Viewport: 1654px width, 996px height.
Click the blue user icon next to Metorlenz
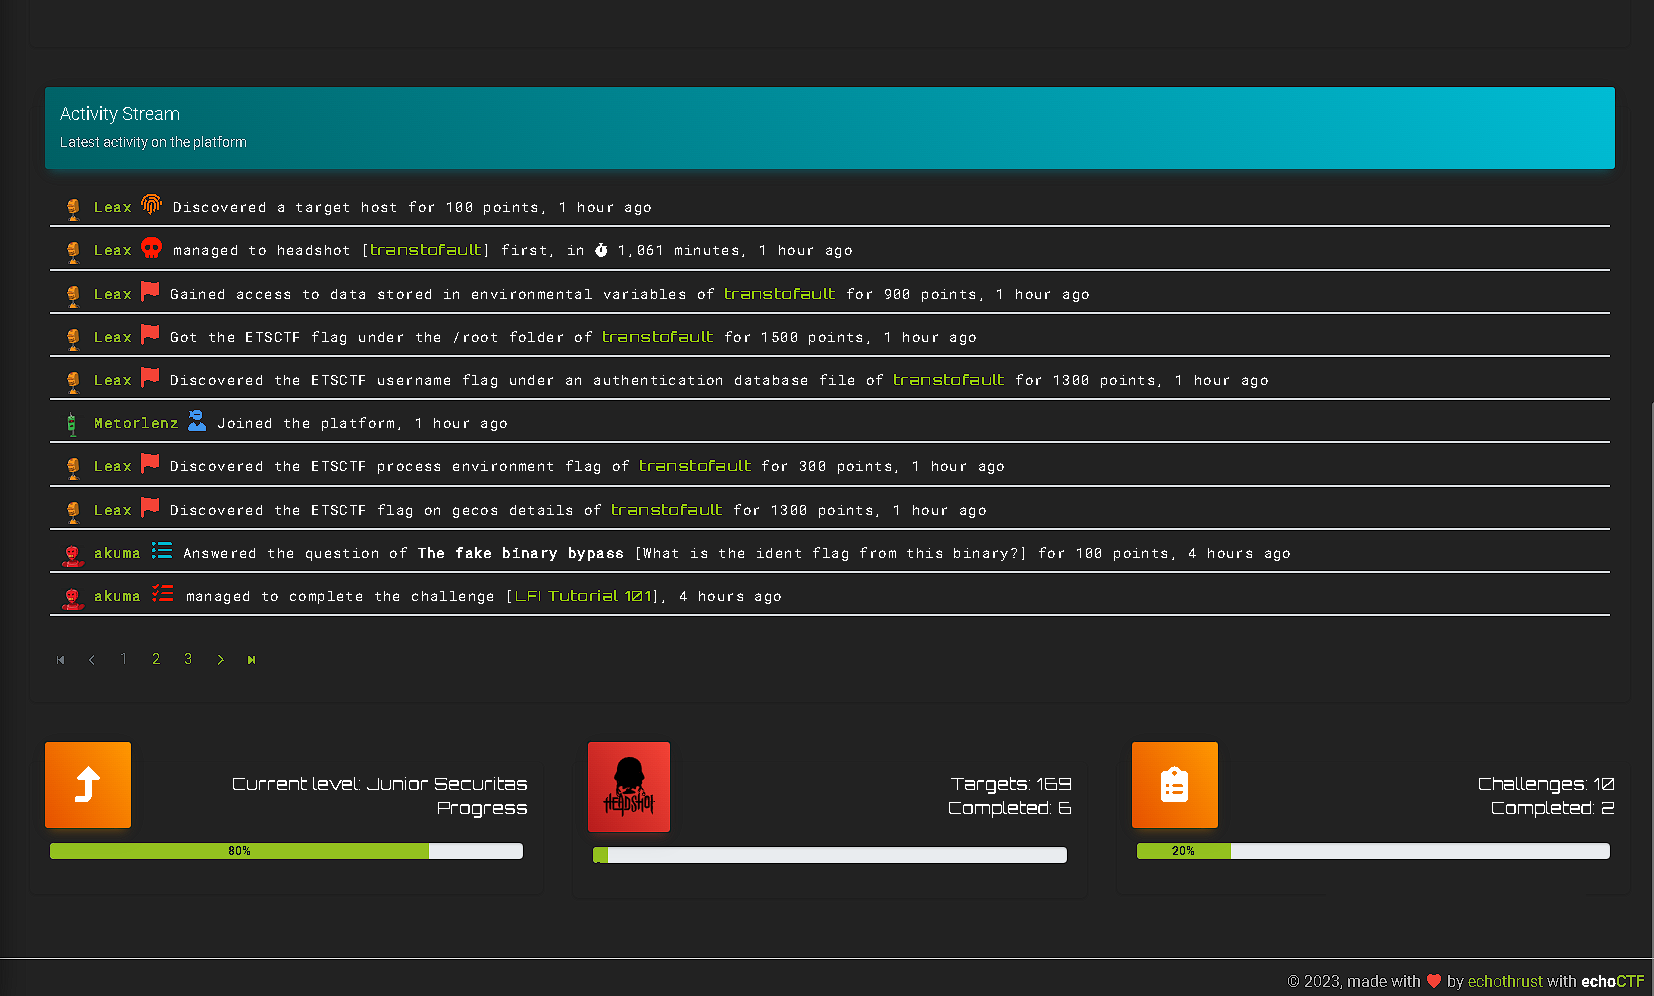click(197, 421)
